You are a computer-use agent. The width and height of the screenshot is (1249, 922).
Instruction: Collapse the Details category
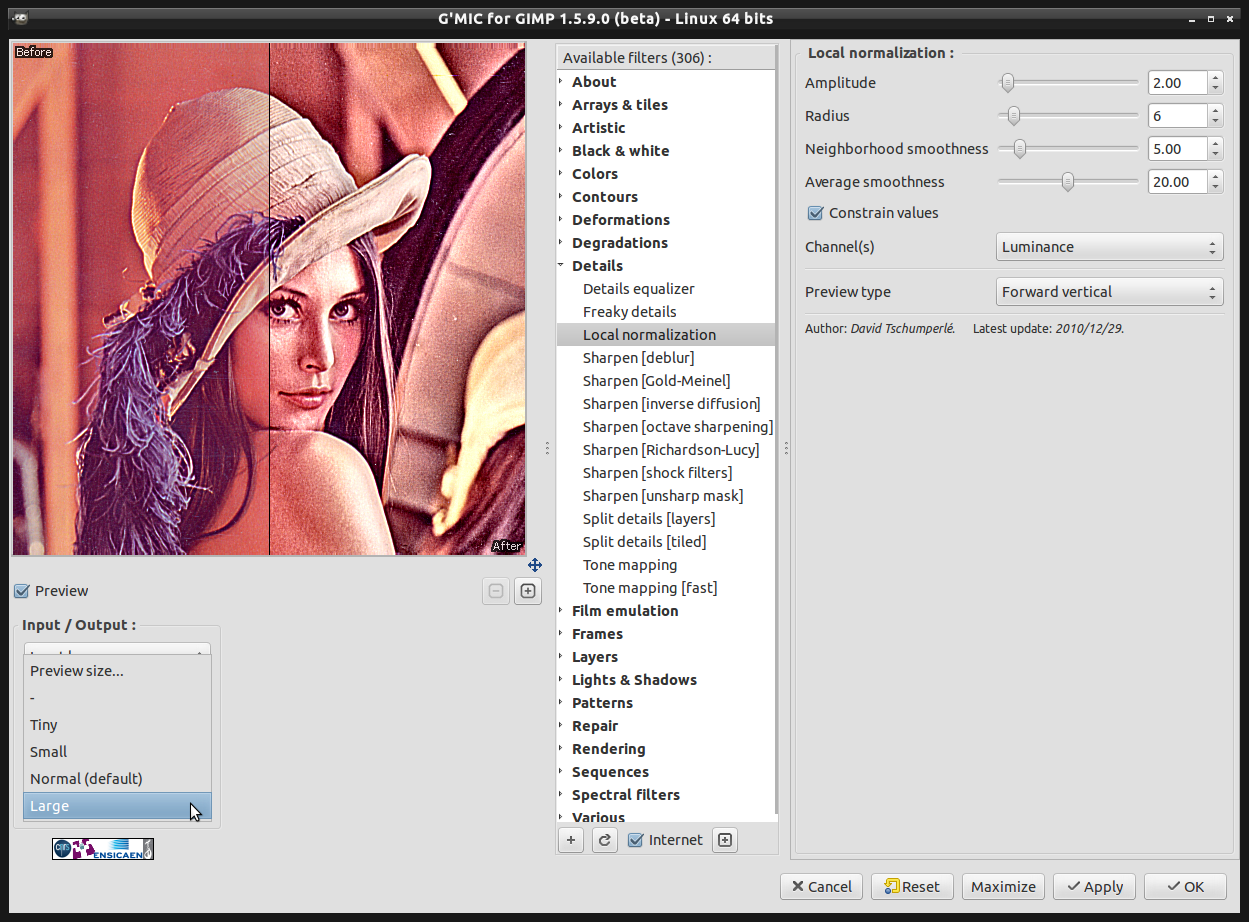pos(561,266)
